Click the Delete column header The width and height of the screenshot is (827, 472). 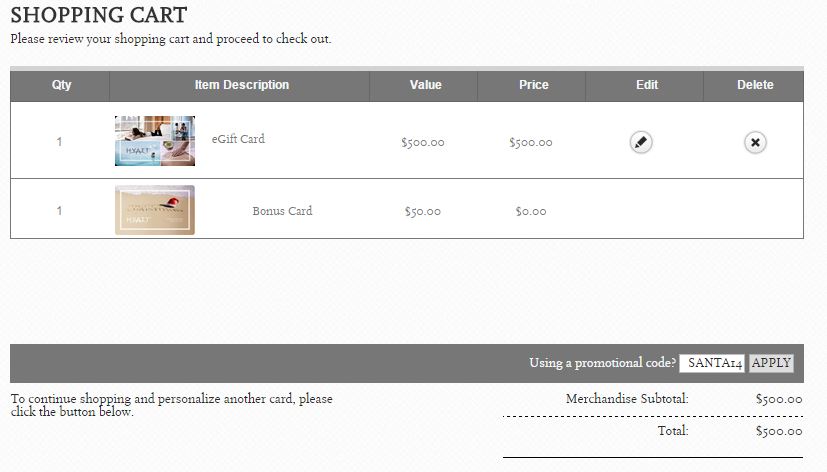coord(755,85)
